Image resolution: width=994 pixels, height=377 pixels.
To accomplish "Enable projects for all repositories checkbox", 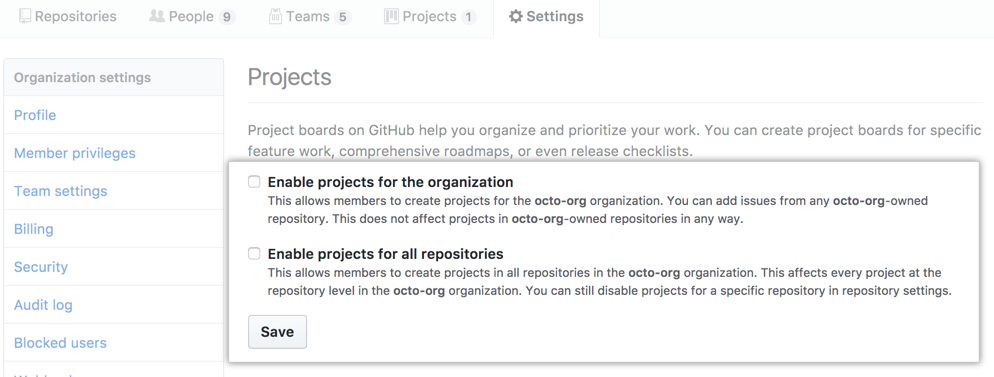I will [x=254, y=254].
